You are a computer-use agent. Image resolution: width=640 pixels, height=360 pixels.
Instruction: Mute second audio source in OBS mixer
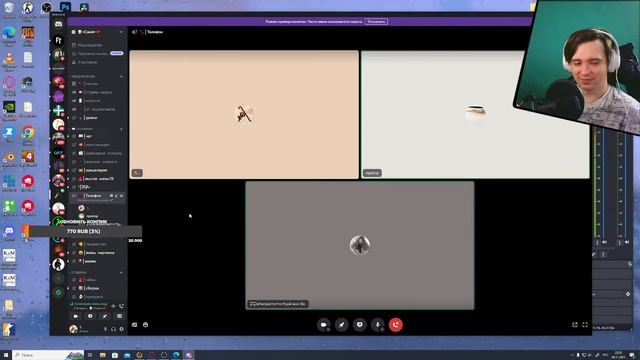coord(627,242)
